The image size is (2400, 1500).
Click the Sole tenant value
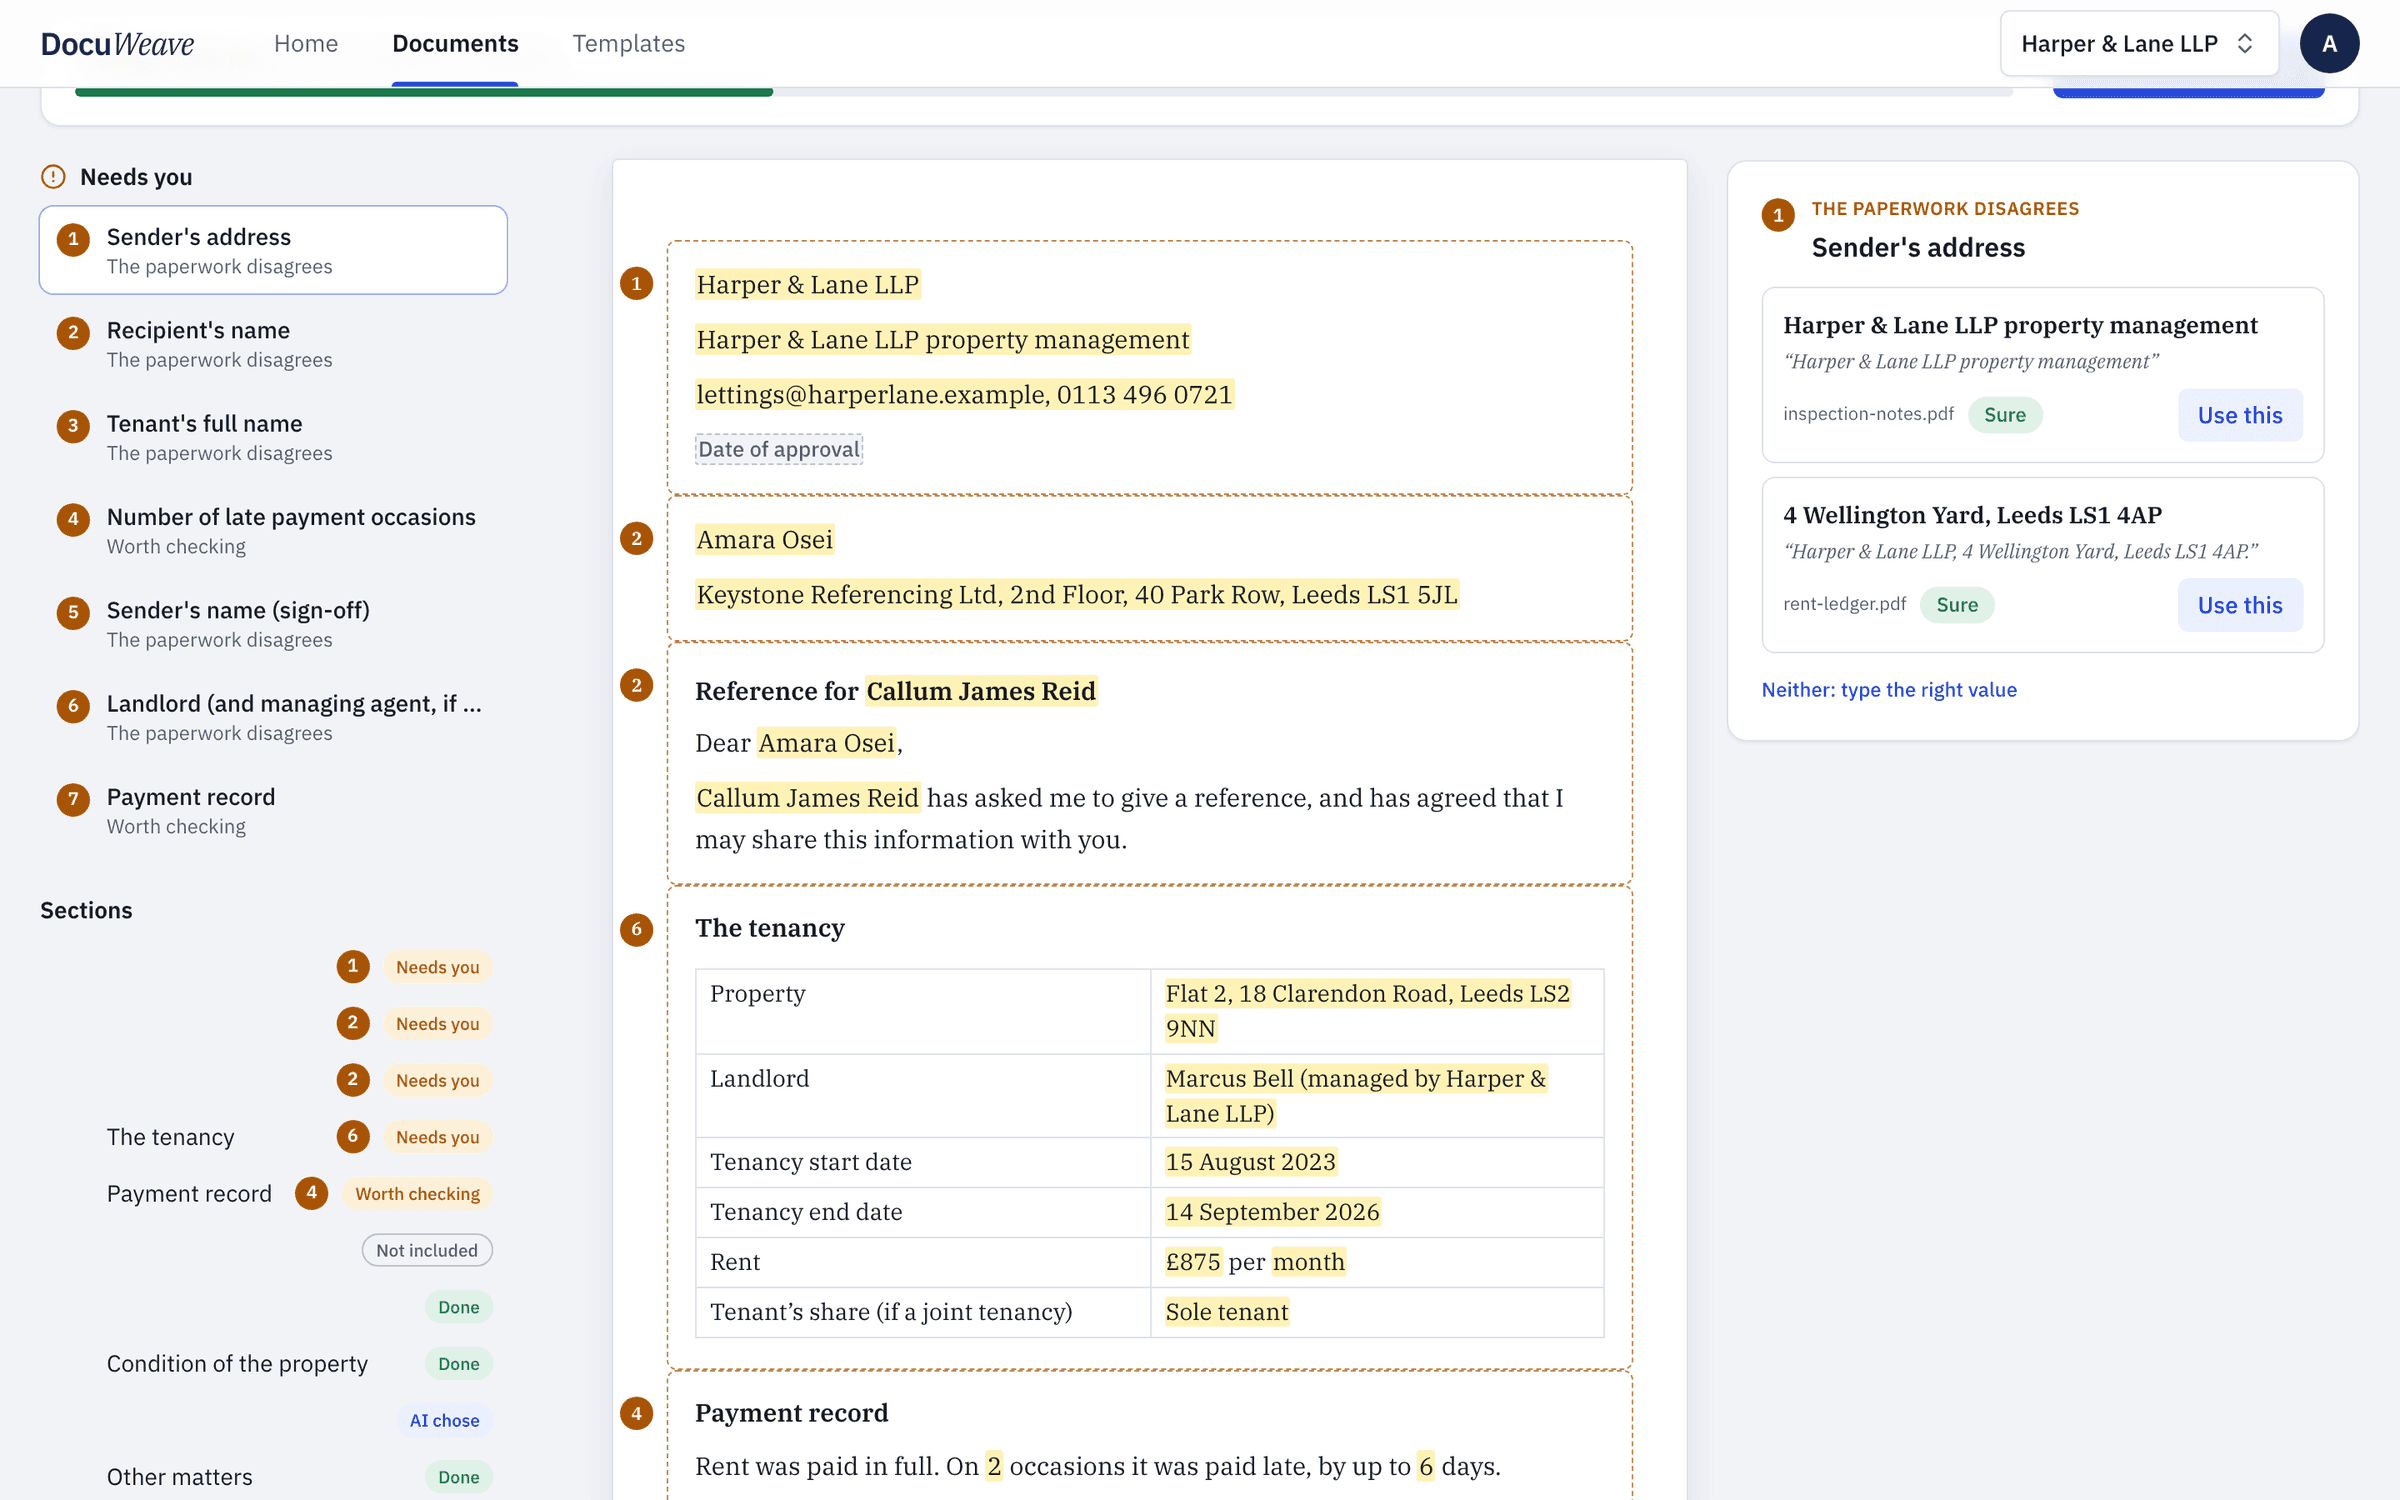[x=1227, y=1311]
